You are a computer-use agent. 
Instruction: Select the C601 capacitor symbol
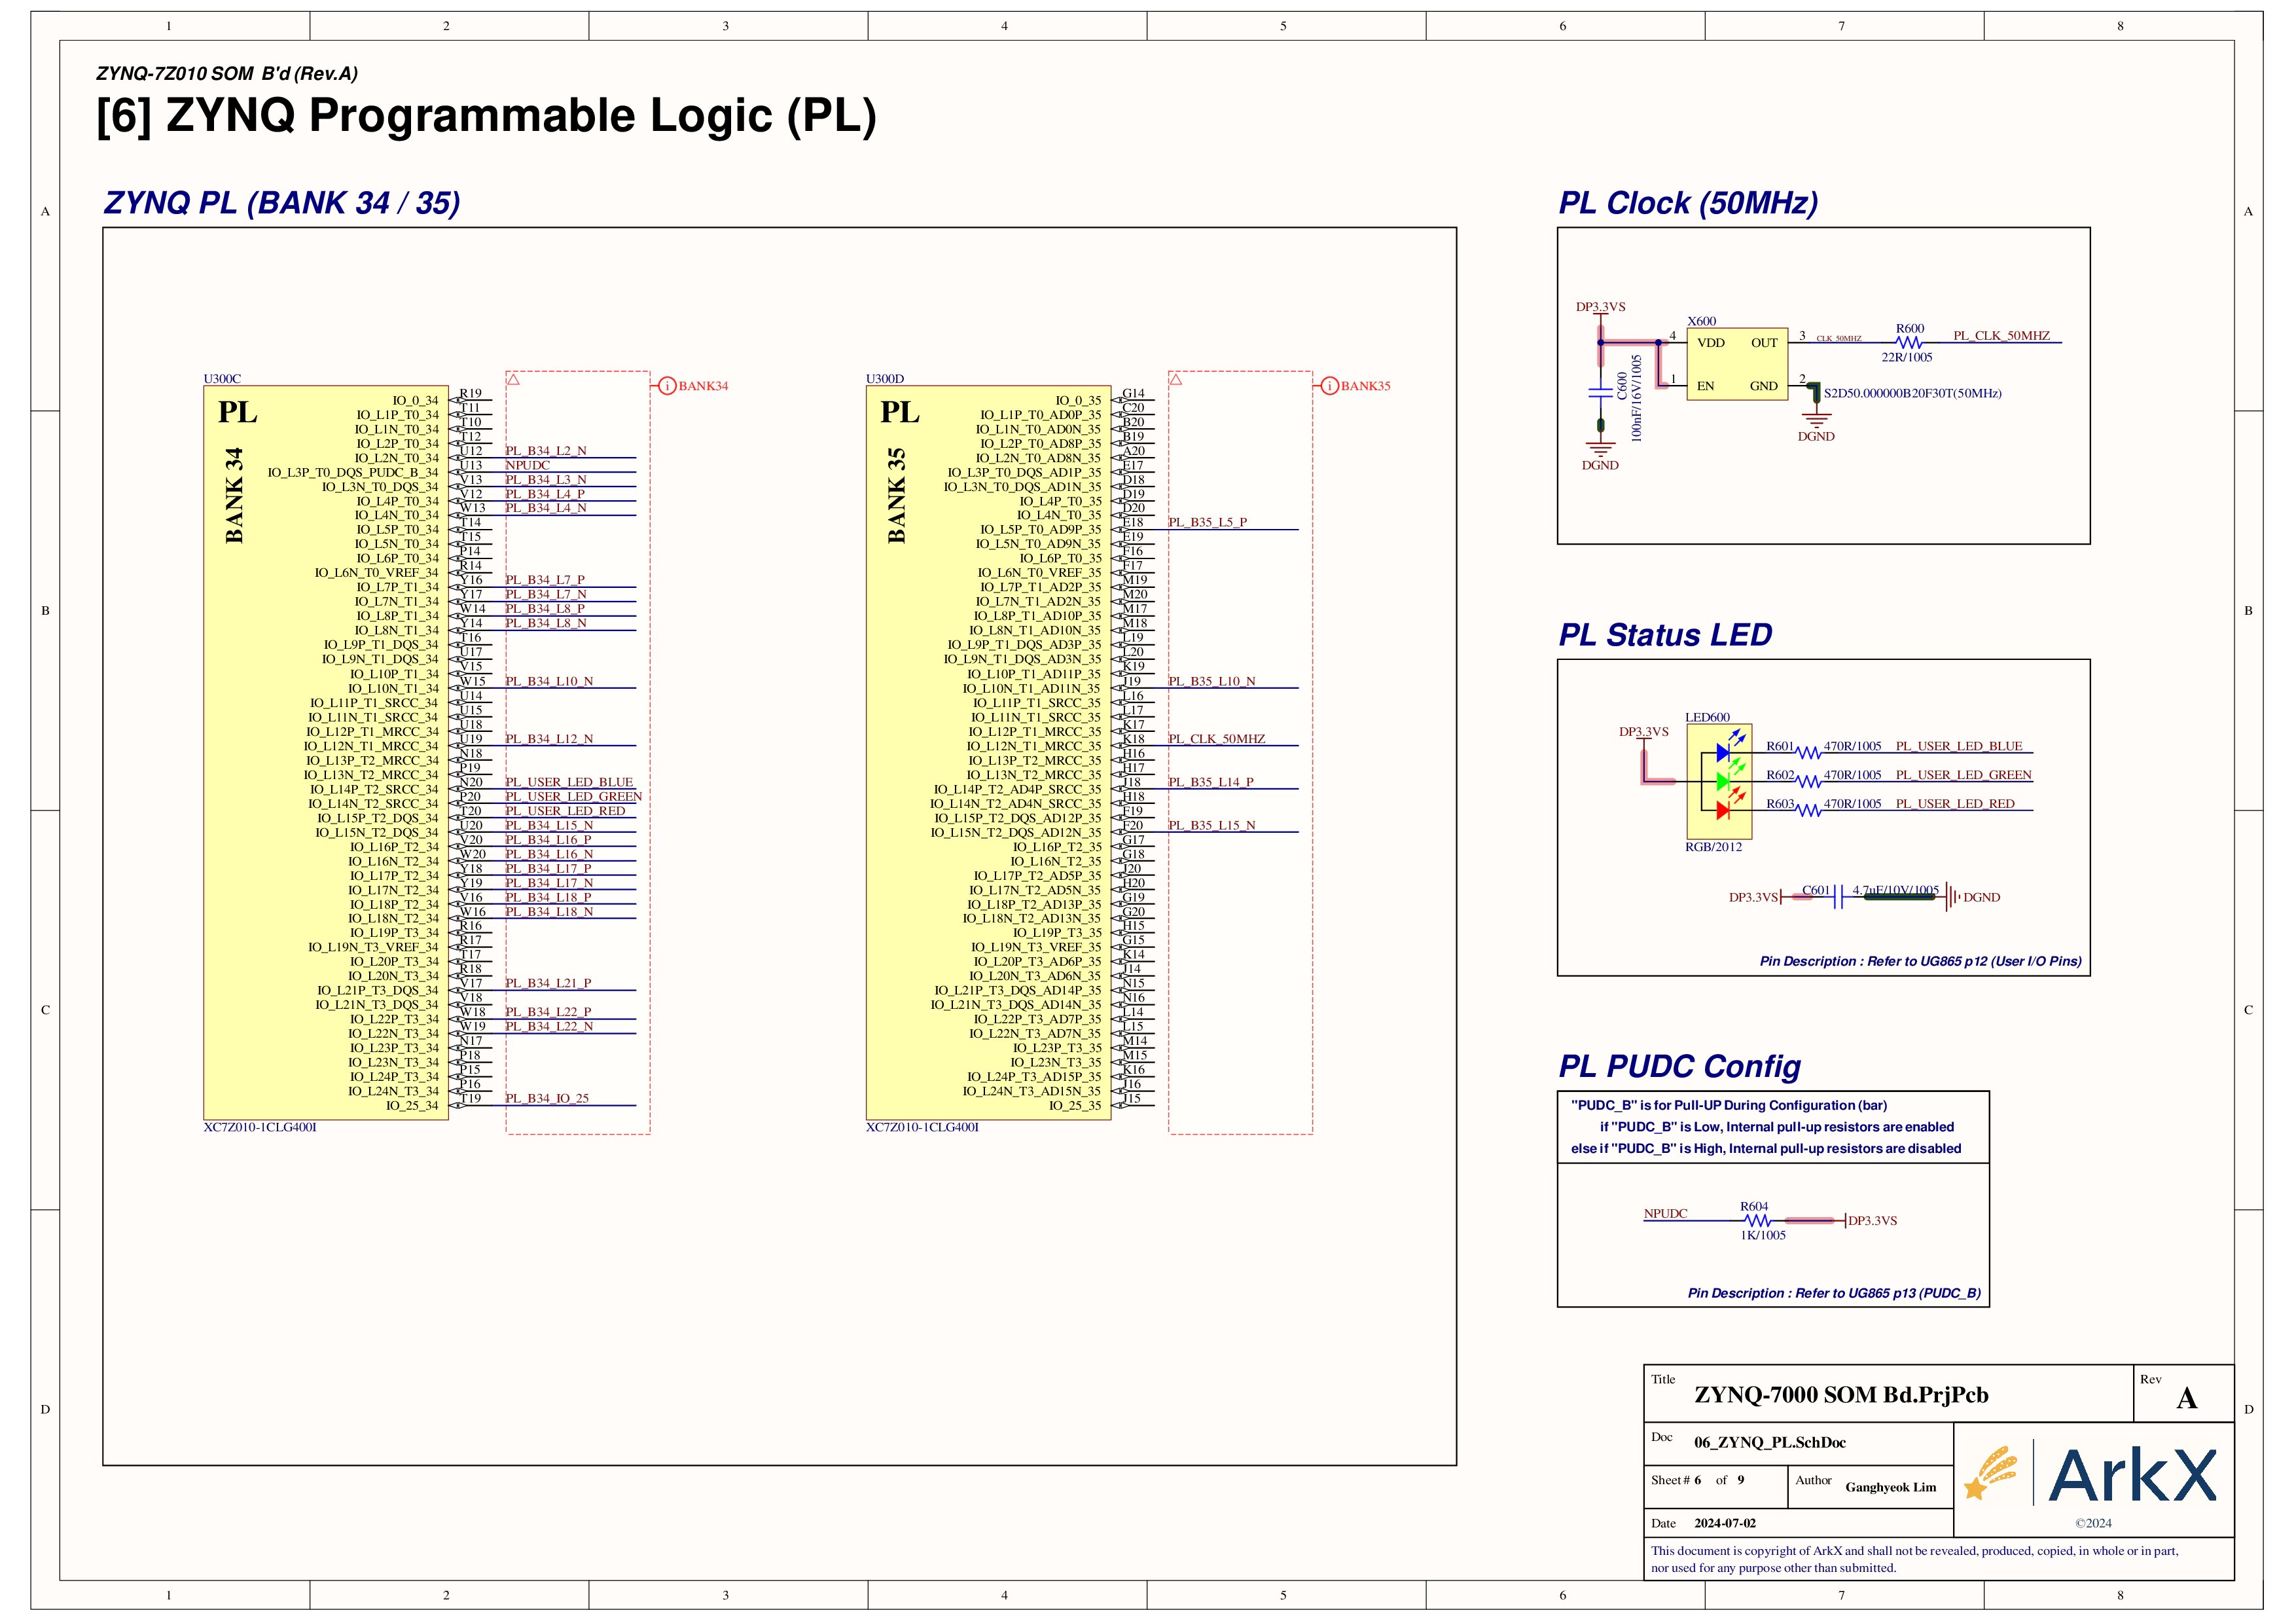tap(1838, 898)
